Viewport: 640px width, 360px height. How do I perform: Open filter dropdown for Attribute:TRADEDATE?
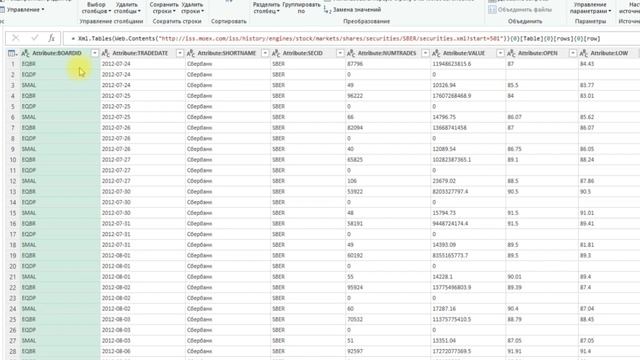(x=180, y=53)
